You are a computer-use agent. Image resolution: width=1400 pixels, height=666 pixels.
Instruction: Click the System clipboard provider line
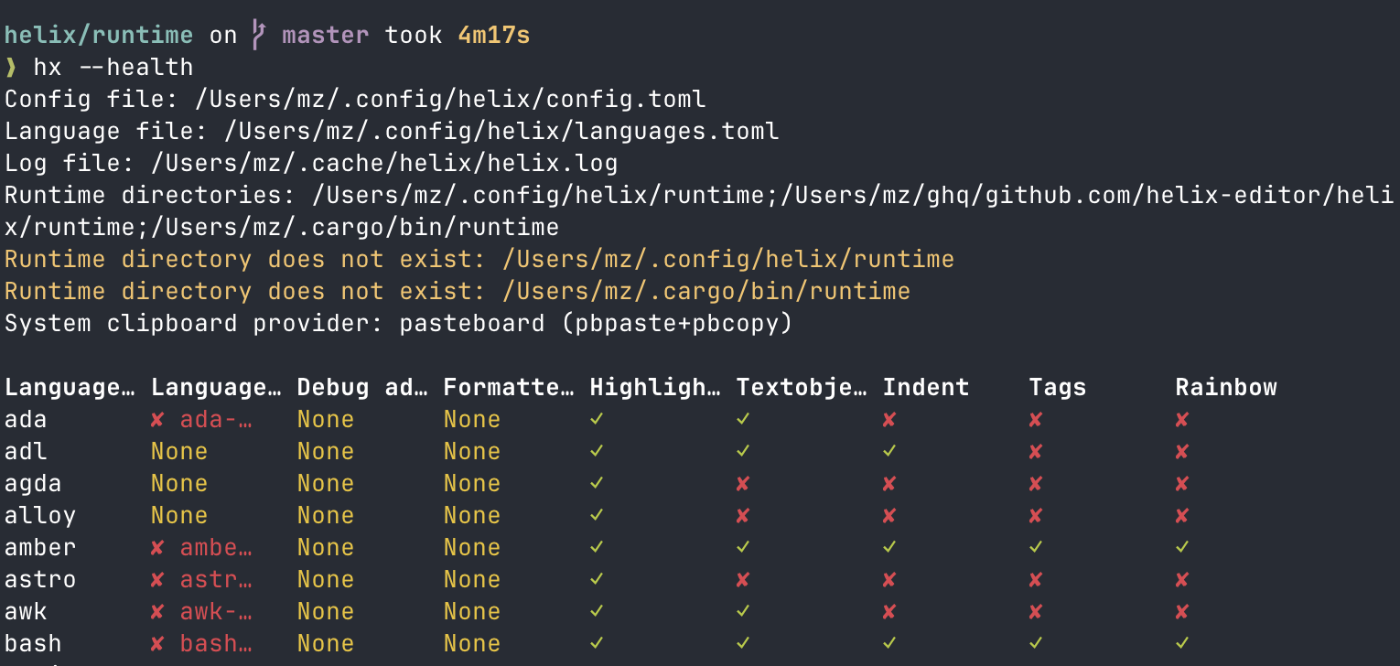coord(399,324)
